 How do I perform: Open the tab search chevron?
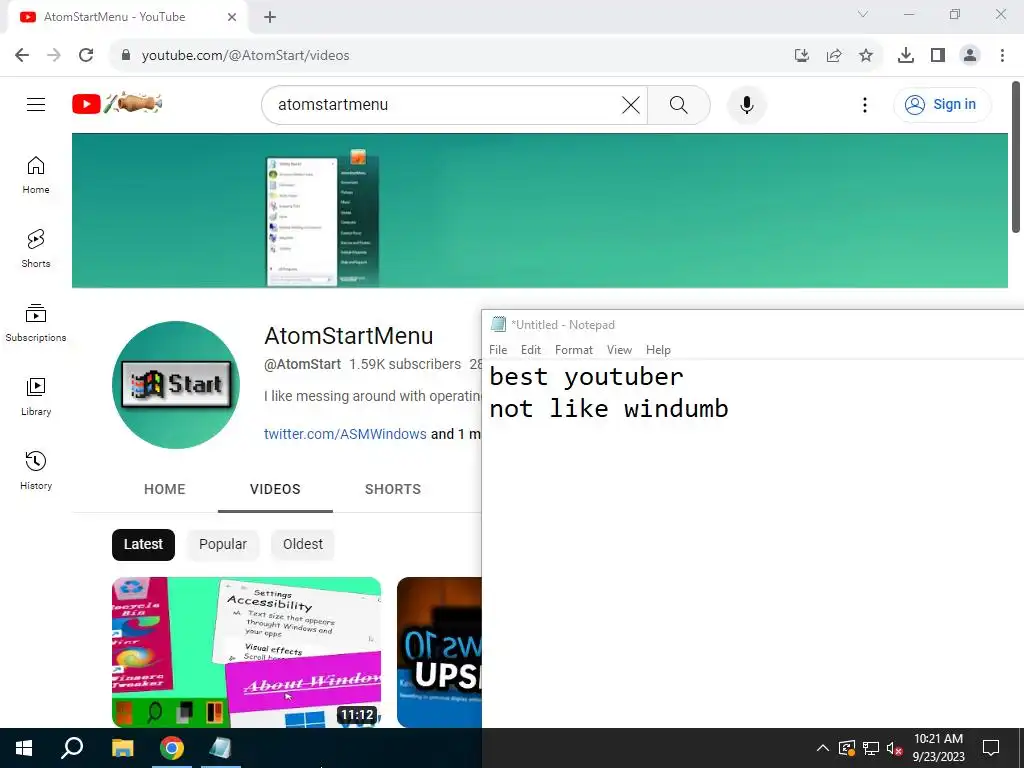point(863,14)
